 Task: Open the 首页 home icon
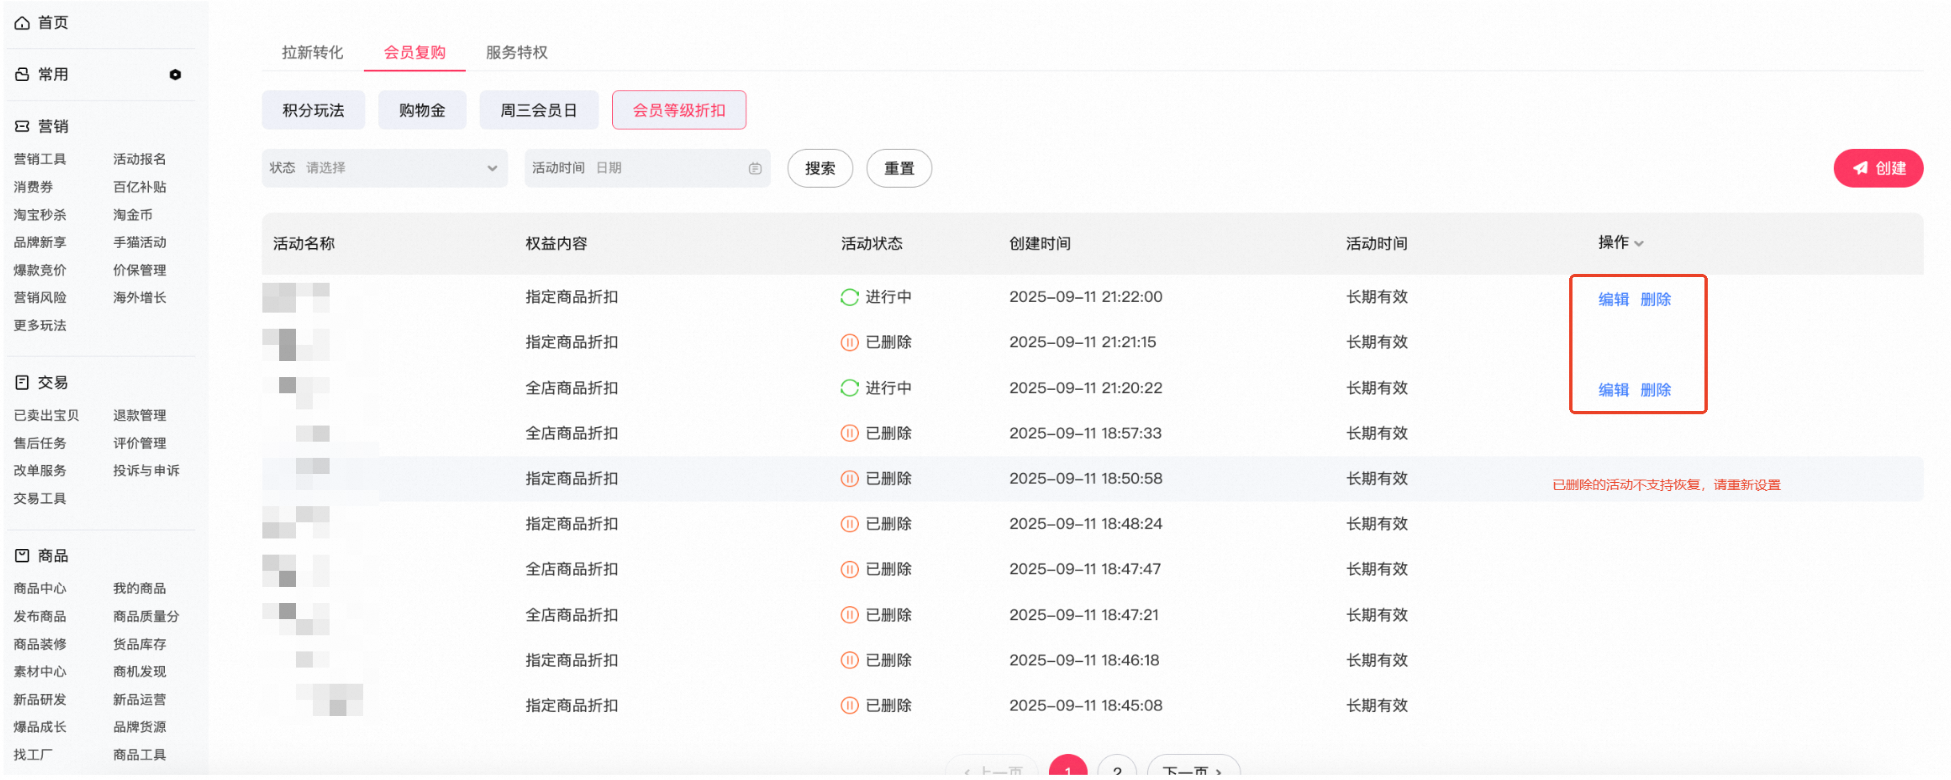coord(22,23)
